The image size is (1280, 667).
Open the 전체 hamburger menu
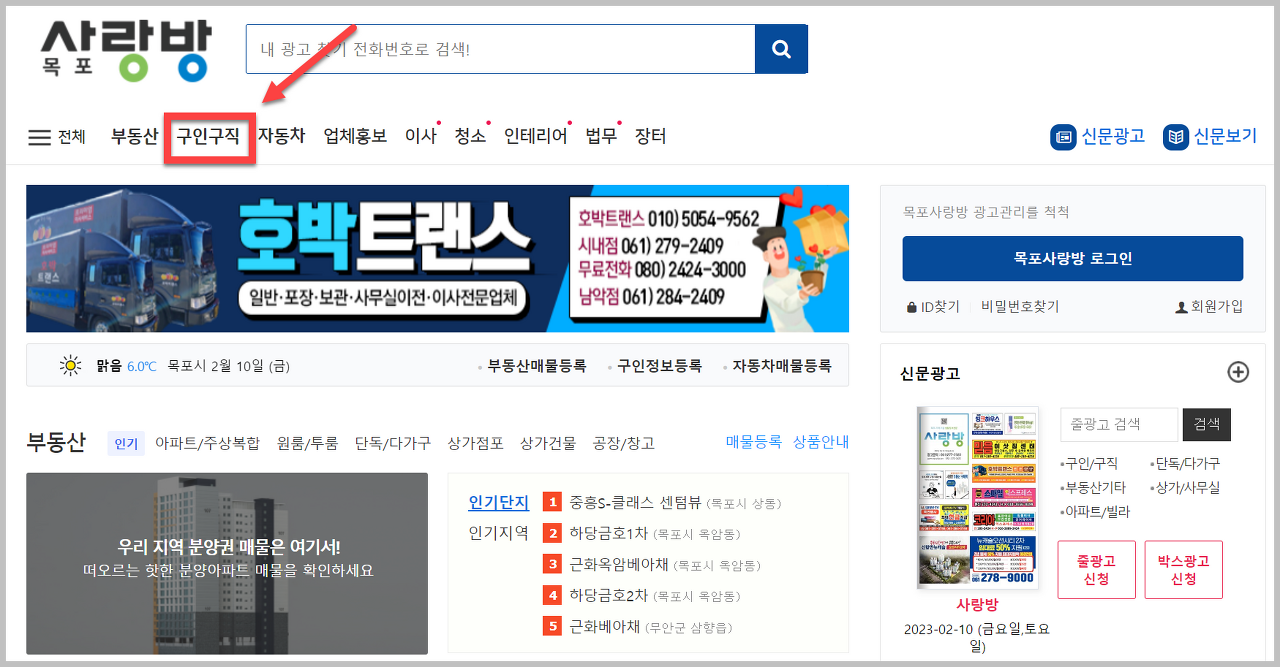(57, 137)
